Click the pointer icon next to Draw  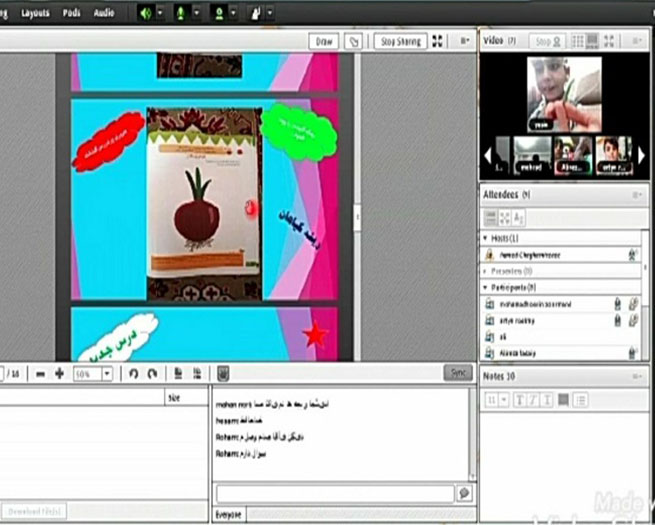click(352, 41)
